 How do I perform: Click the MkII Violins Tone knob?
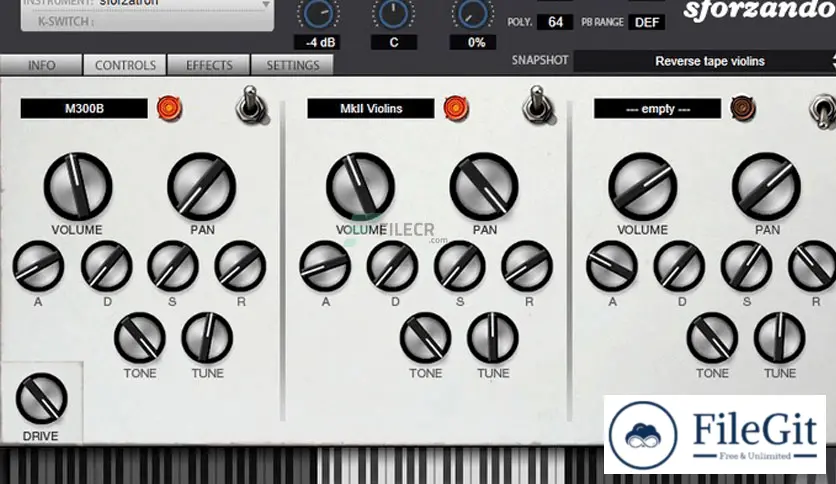(425, 338)
